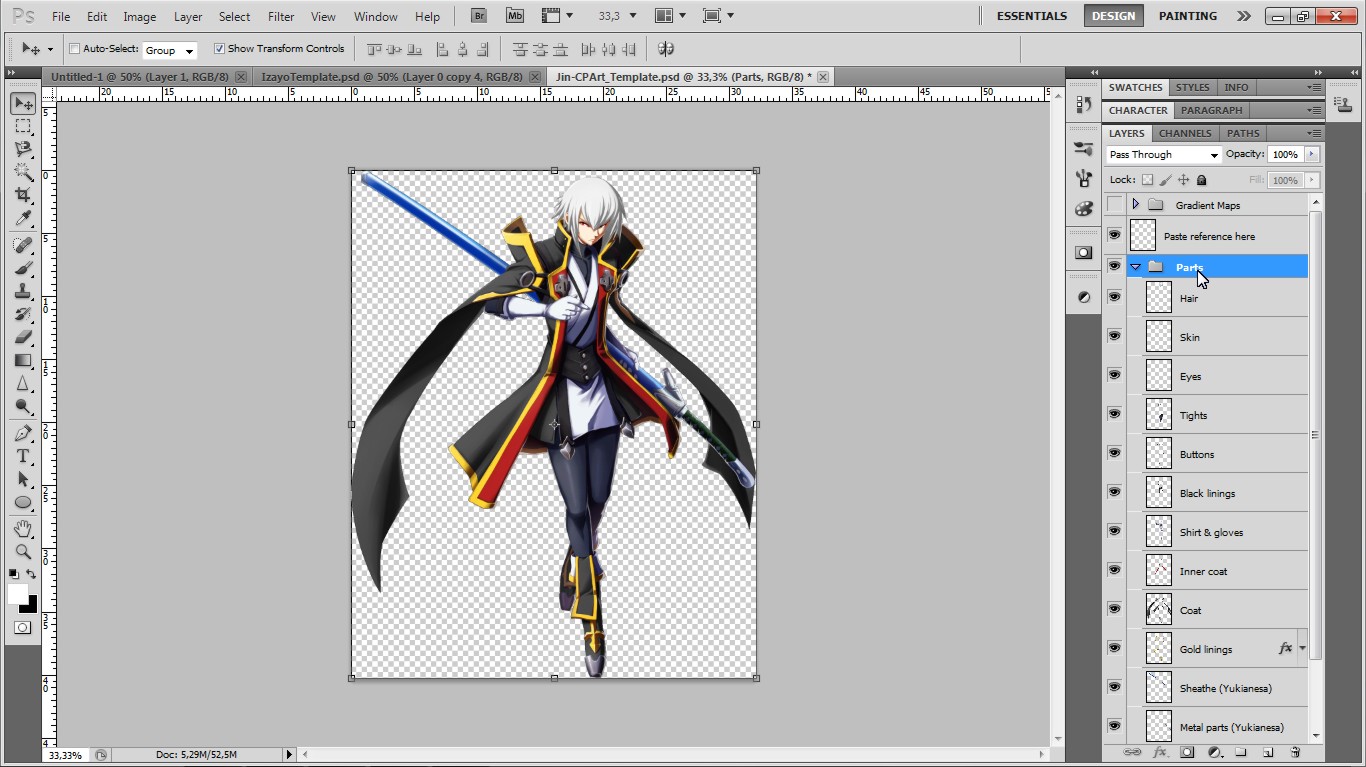Hide the Hair layer
The height and width of the screenshot is (767, 1366).
[x=1114, y=297]
